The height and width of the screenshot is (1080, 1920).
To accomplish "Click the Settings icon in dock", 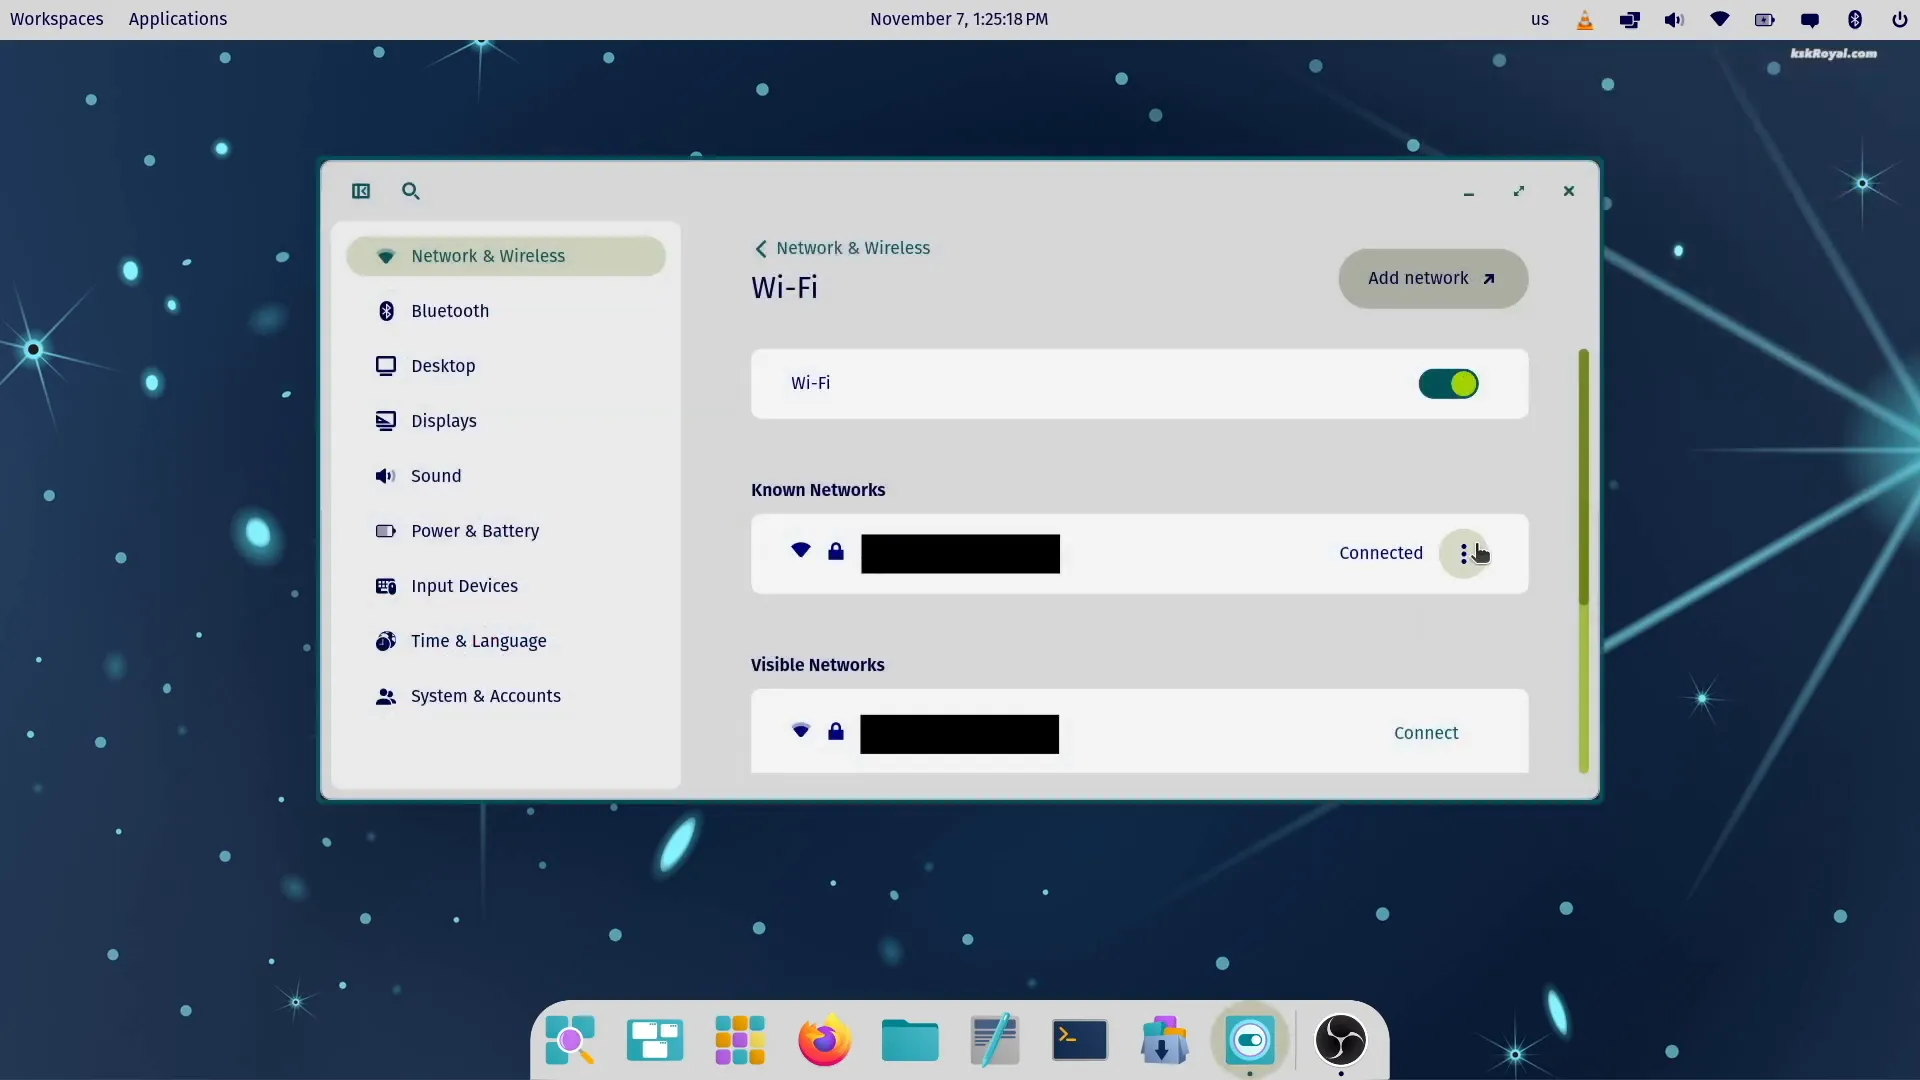I will pos(1250,1041).
